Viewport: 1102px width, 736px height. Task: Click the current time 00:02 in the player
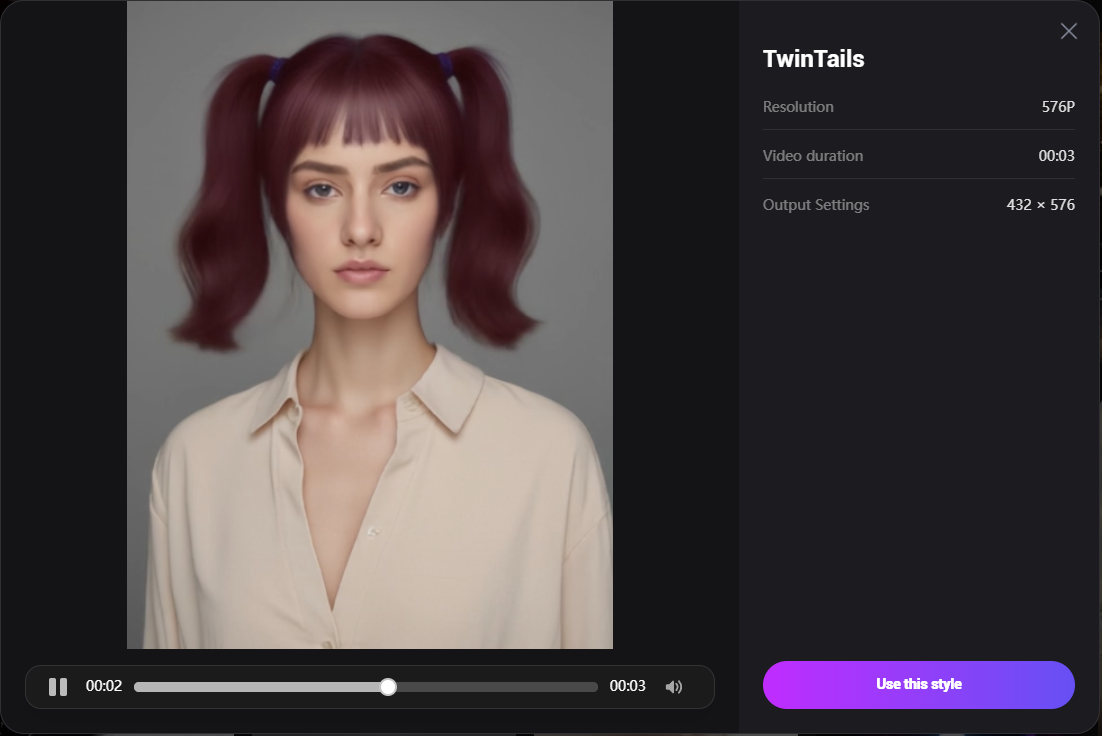click(104, 687)
